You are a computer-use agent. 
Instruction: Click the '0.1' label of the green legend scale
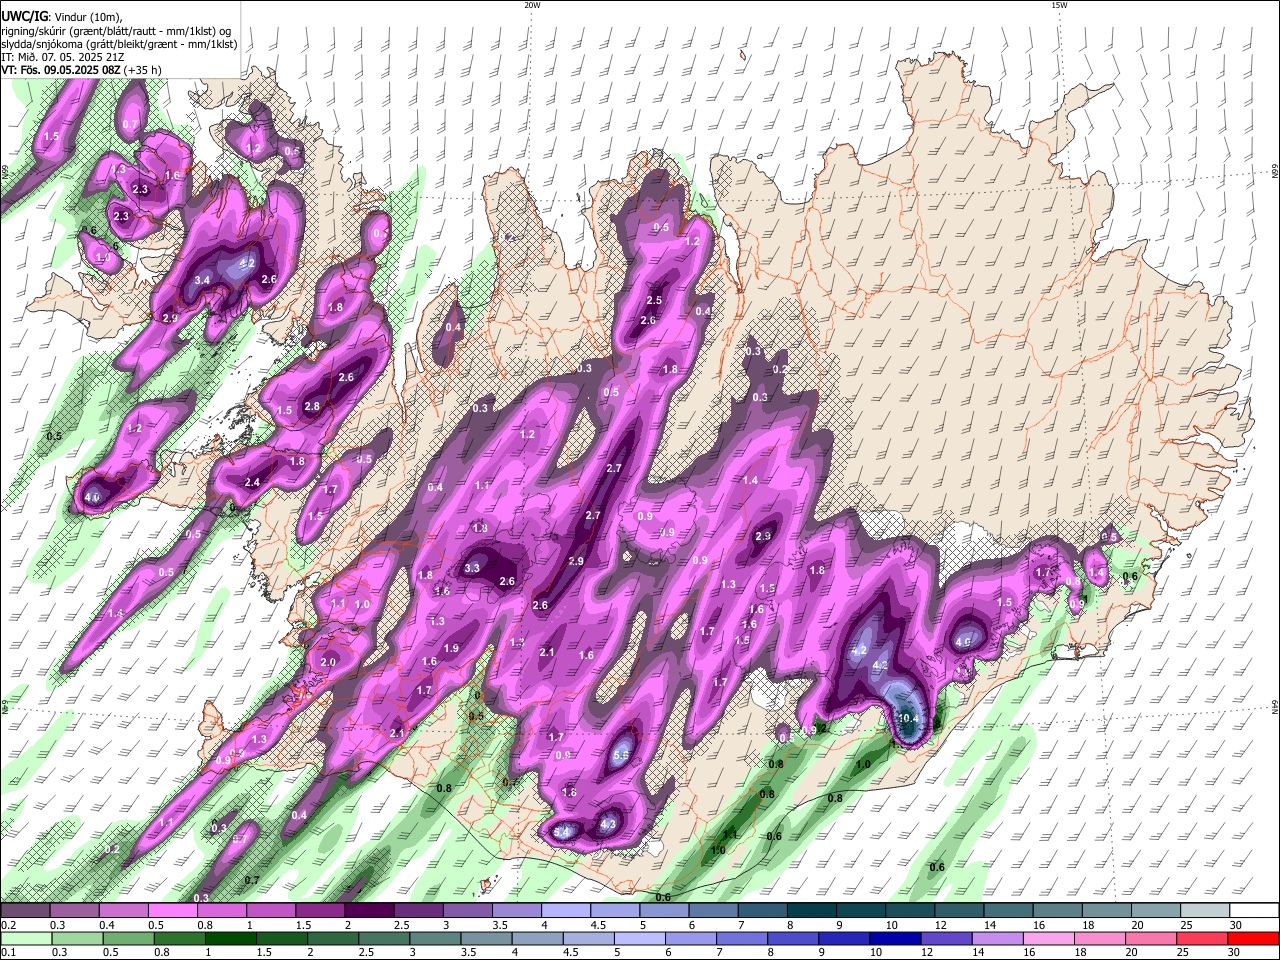(7, 953)
